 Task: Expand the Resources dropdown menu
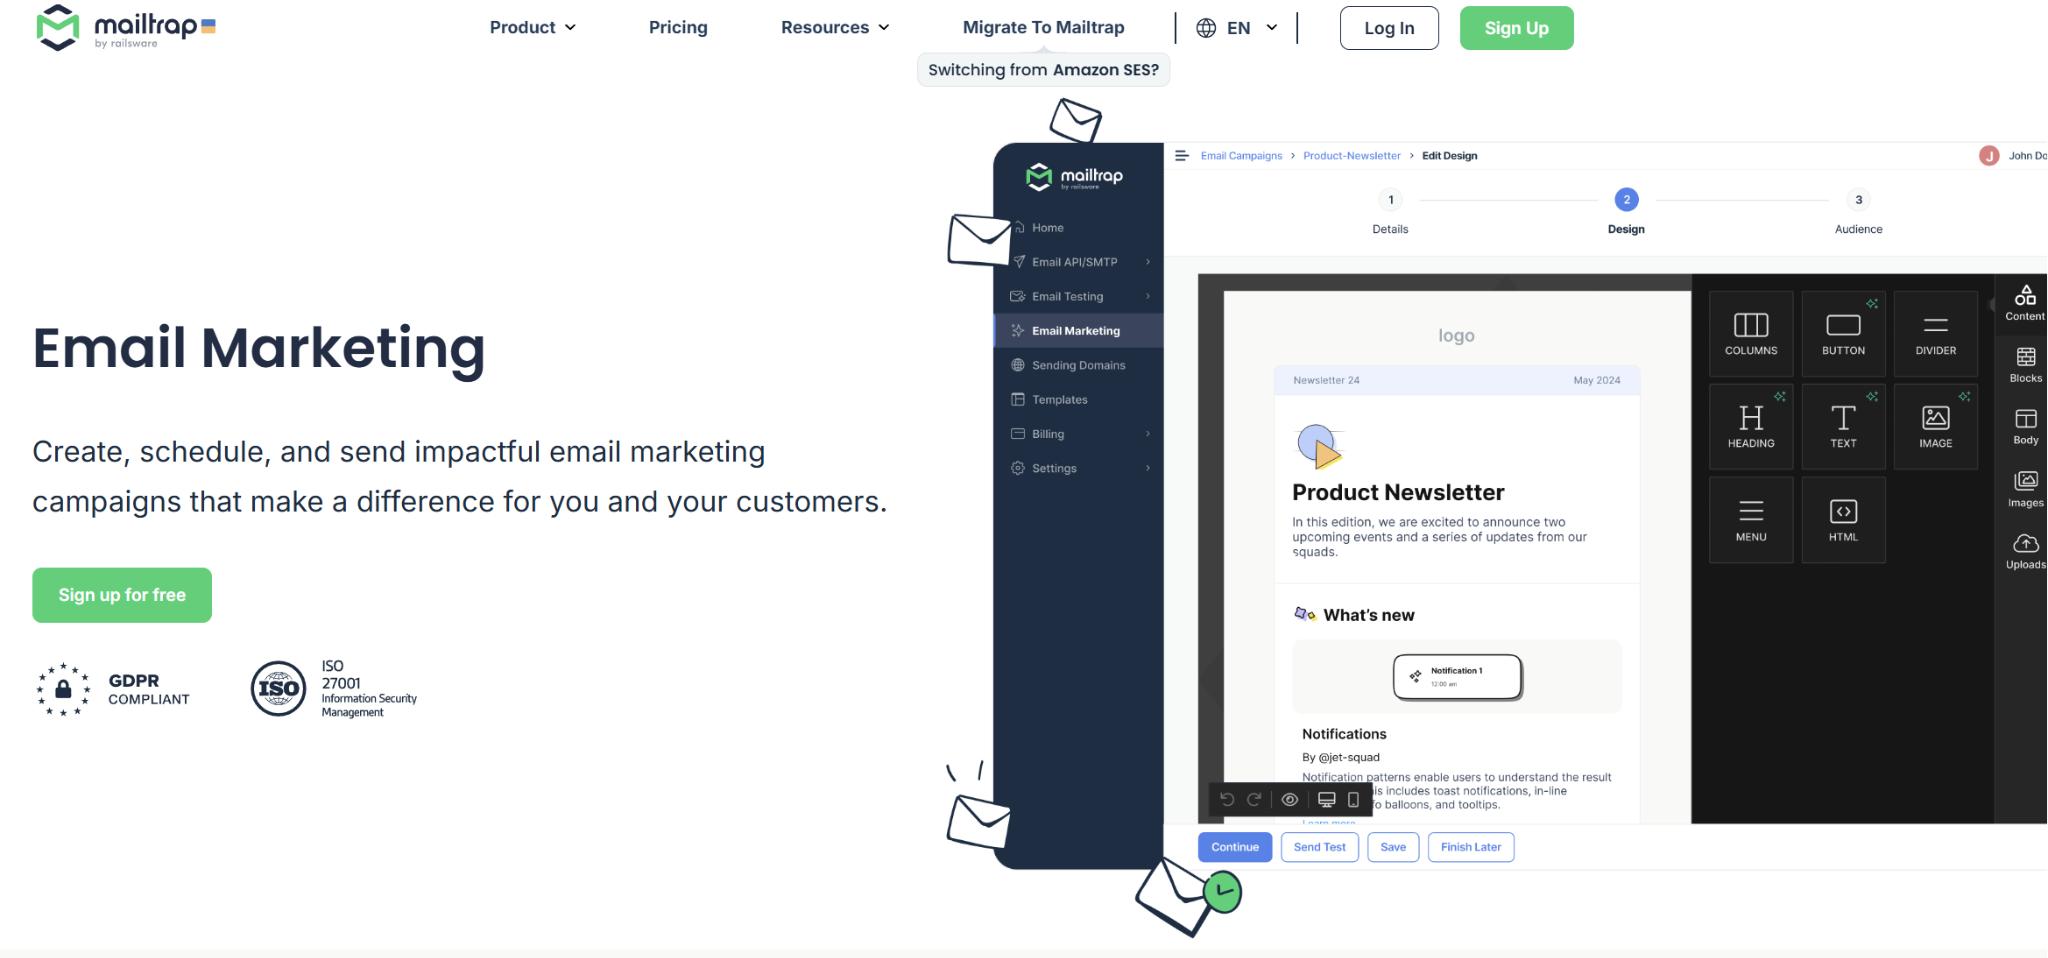pyautogui.click(x=835, y=28)
